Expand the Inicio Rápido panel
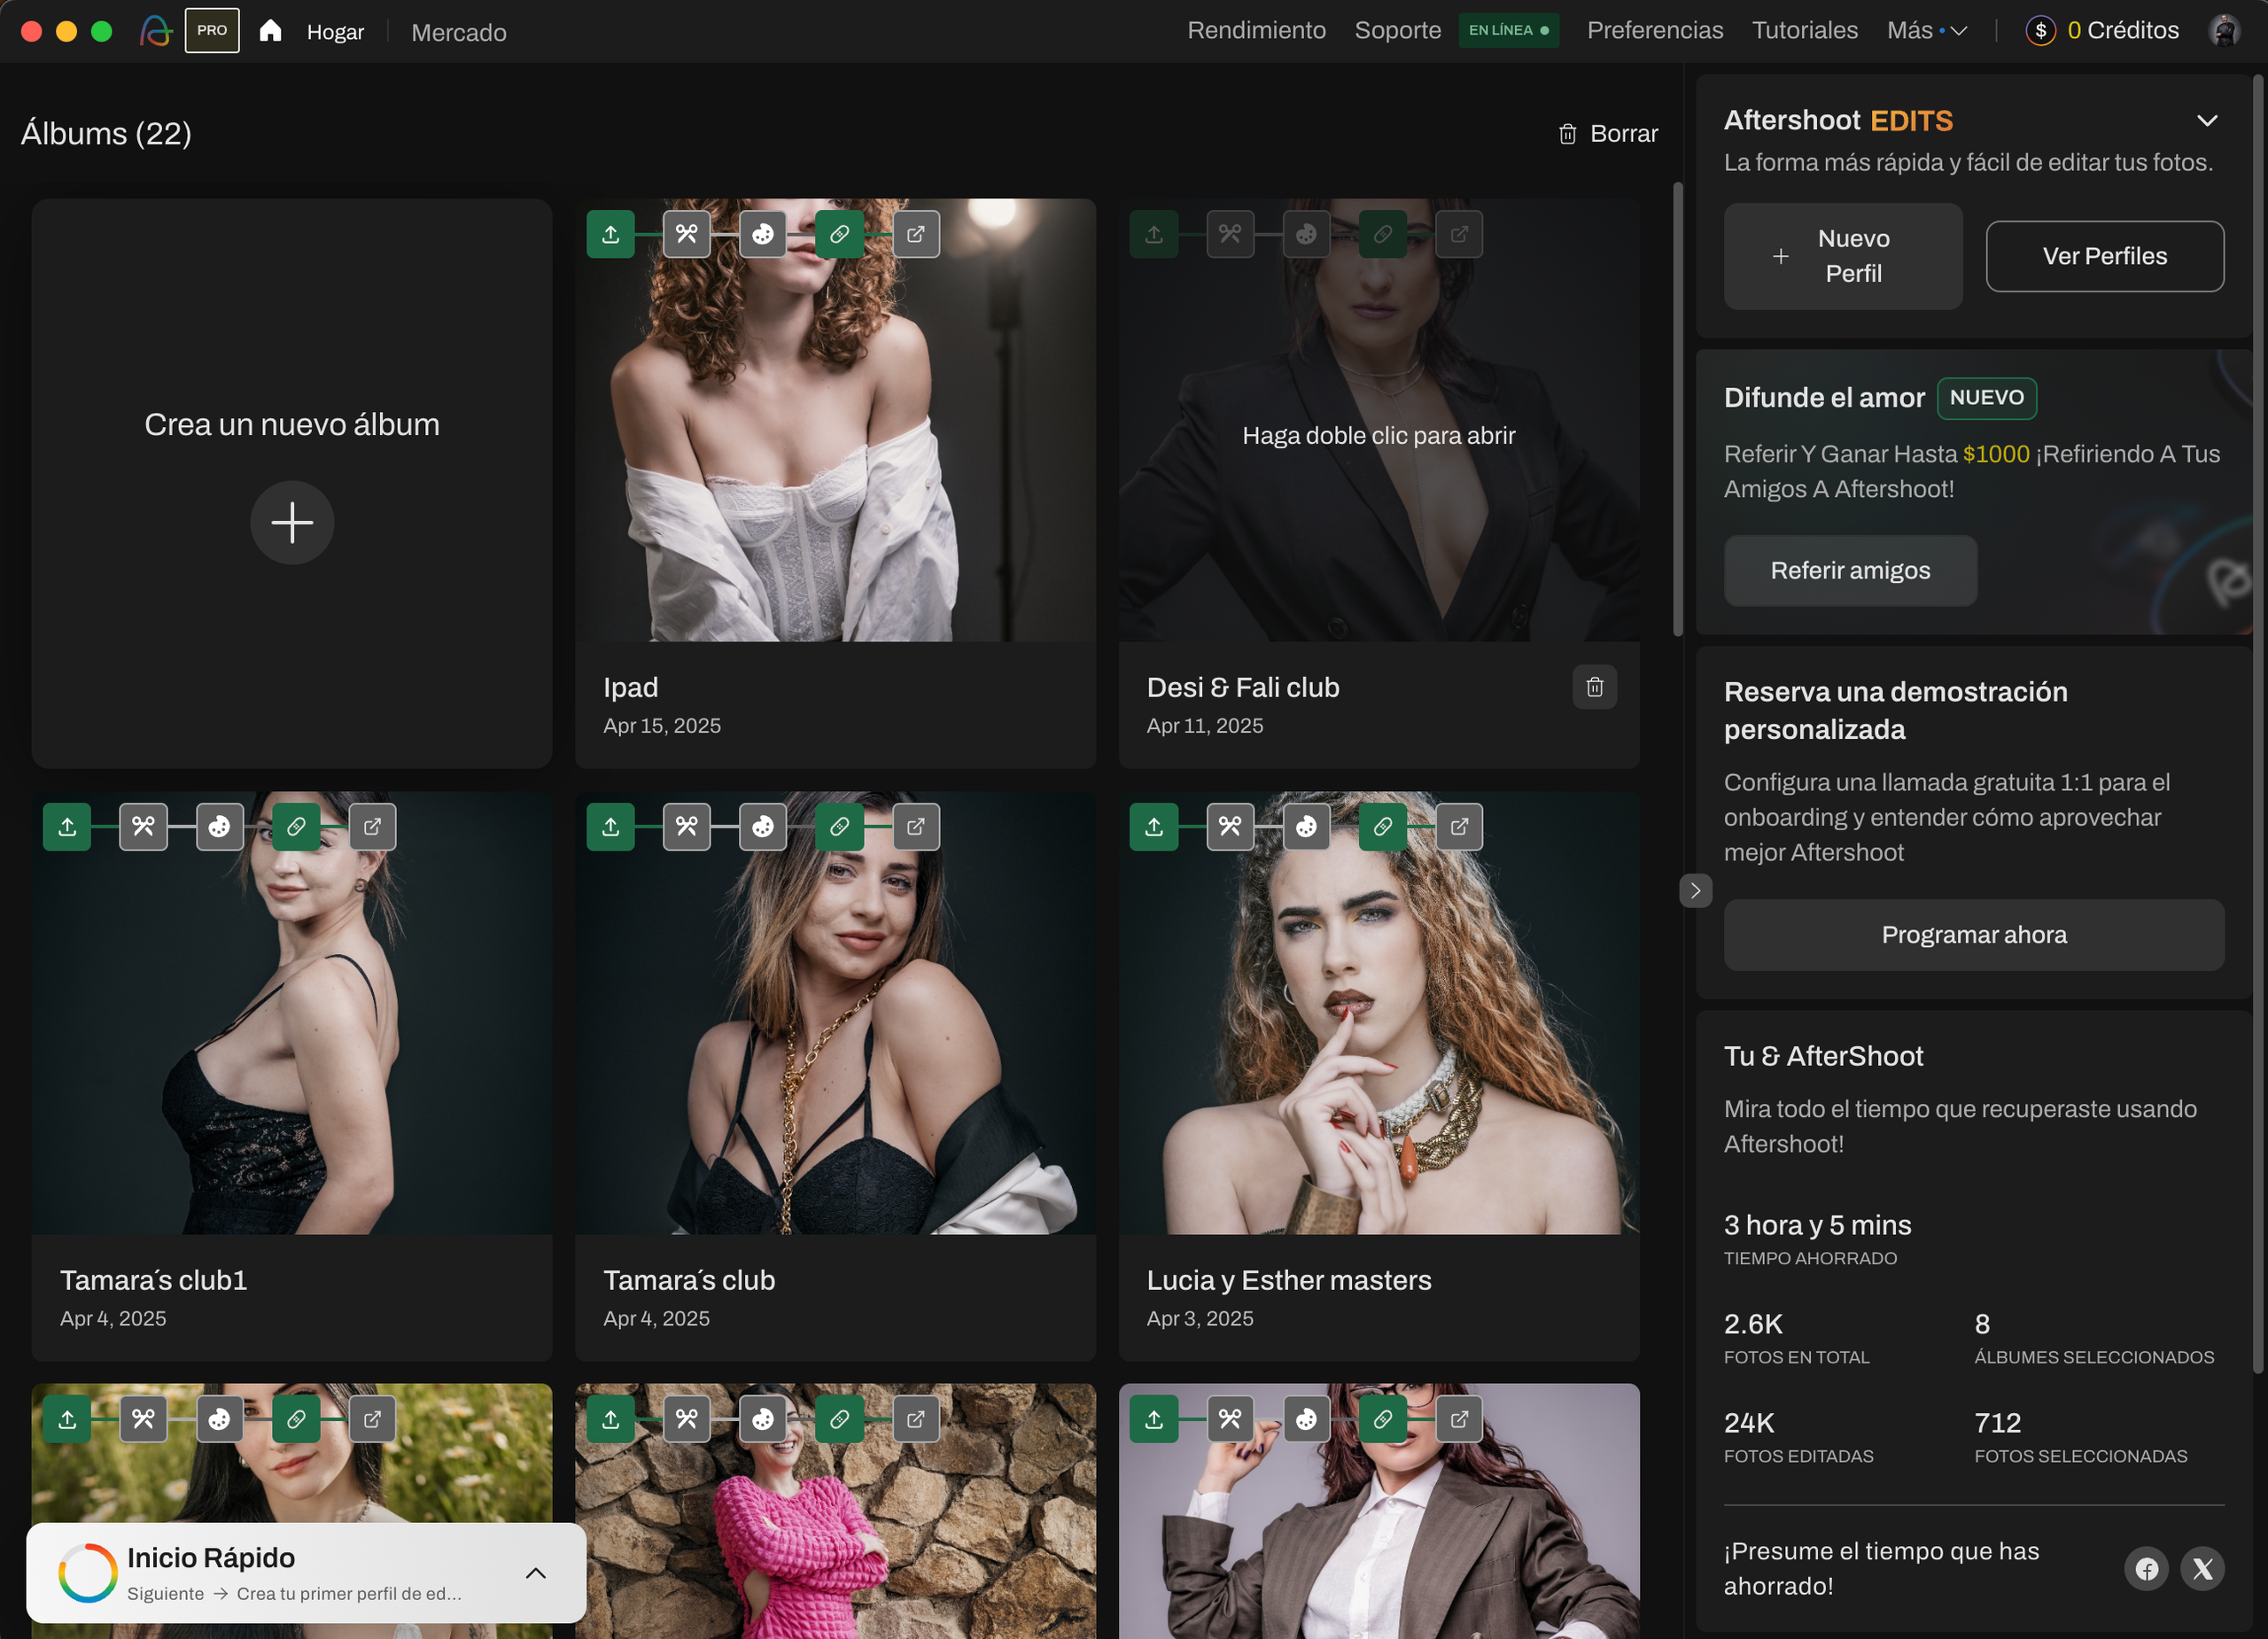This screenshot has height=1639, width=2268. point(536,1573)
